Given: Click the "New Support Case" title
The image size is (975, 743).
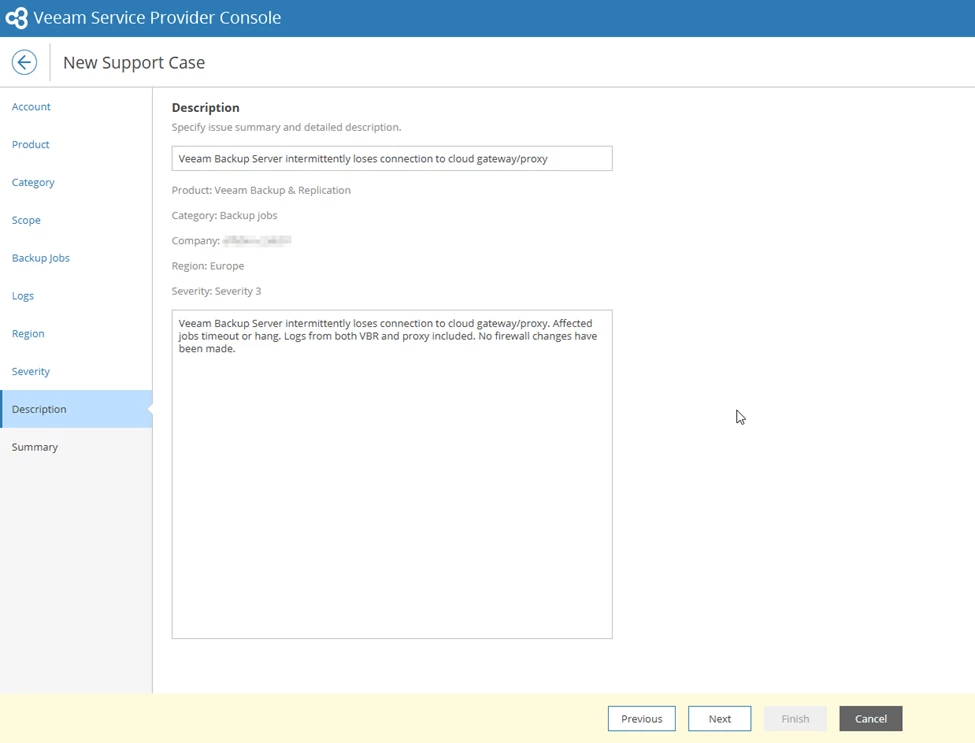Looking at the screenshot, I should (x=134, y=63).
